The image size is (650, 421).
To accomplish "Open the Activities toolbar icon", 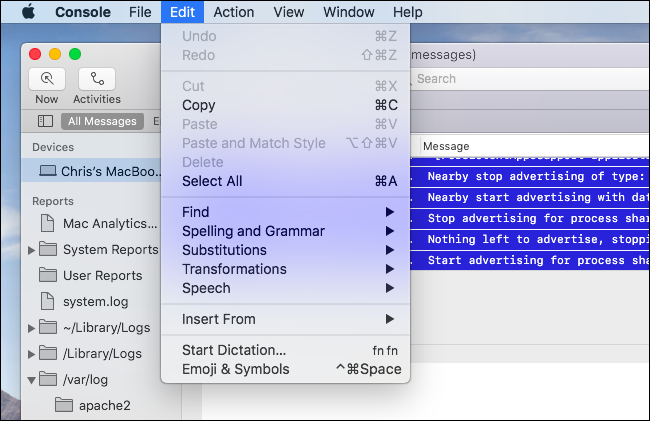I will click(x=96, y=79).
